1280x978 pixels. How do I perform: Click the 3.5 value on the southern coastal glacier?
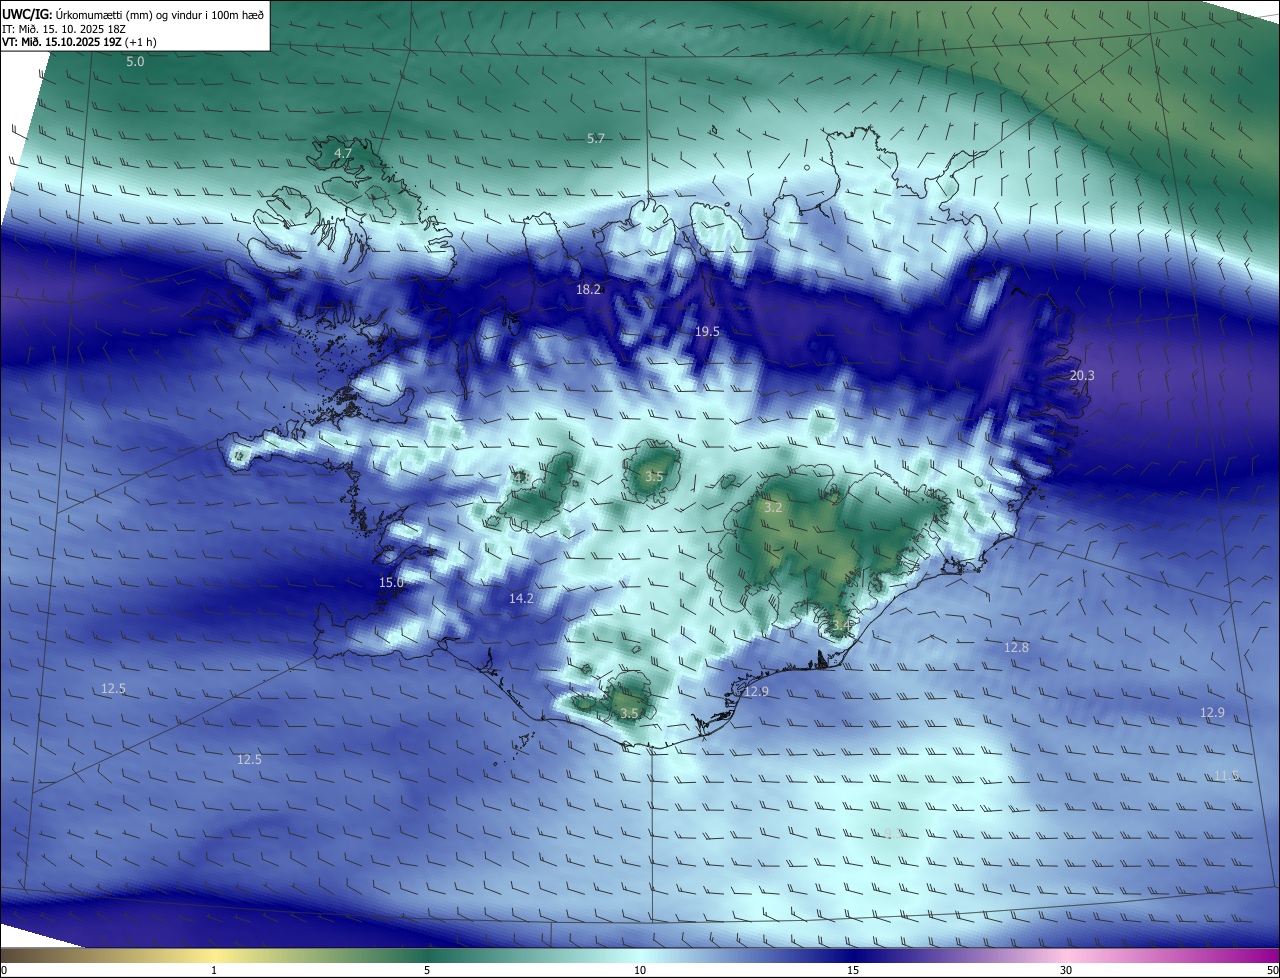coord(629,714)
